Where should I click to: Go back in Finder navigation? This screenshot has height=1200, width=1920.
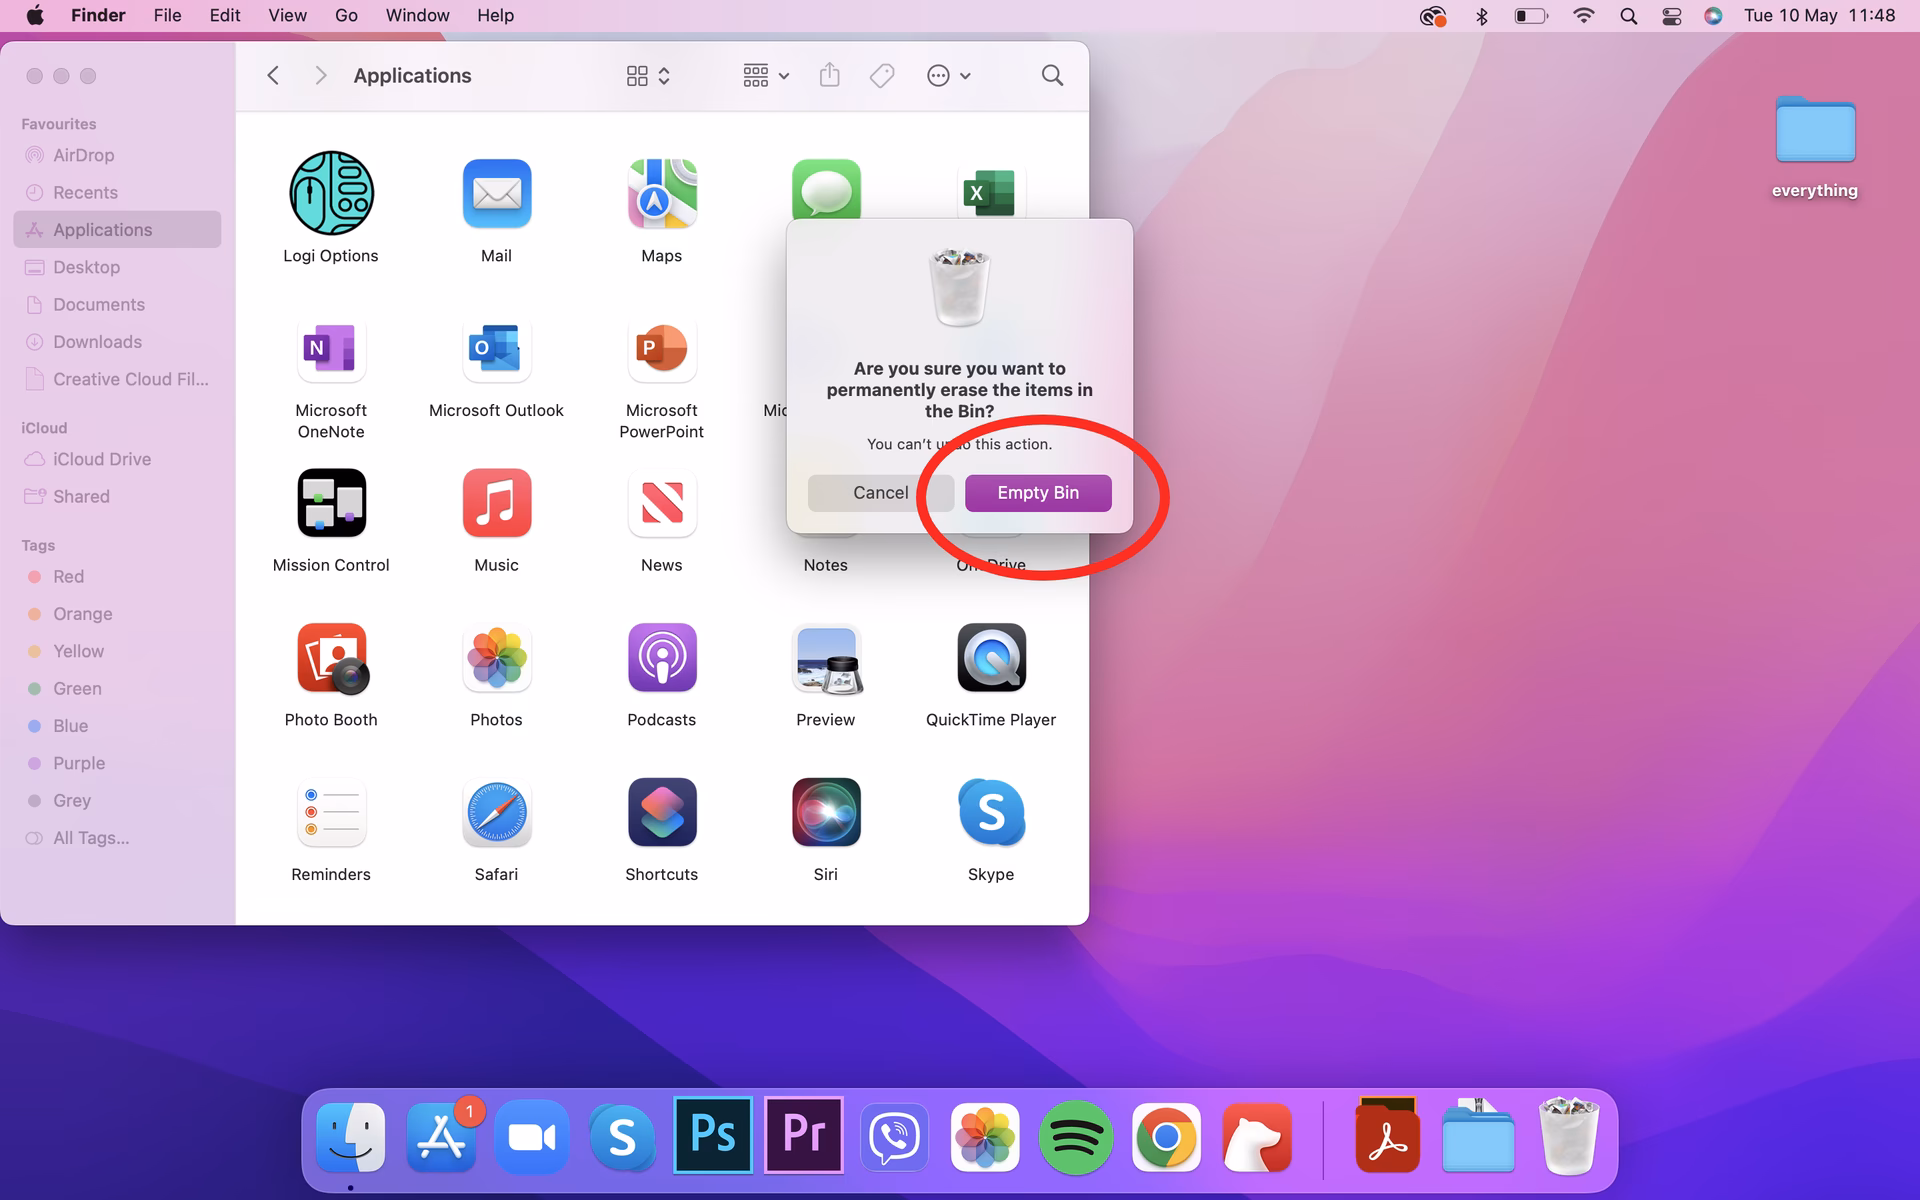coord(273,76)
